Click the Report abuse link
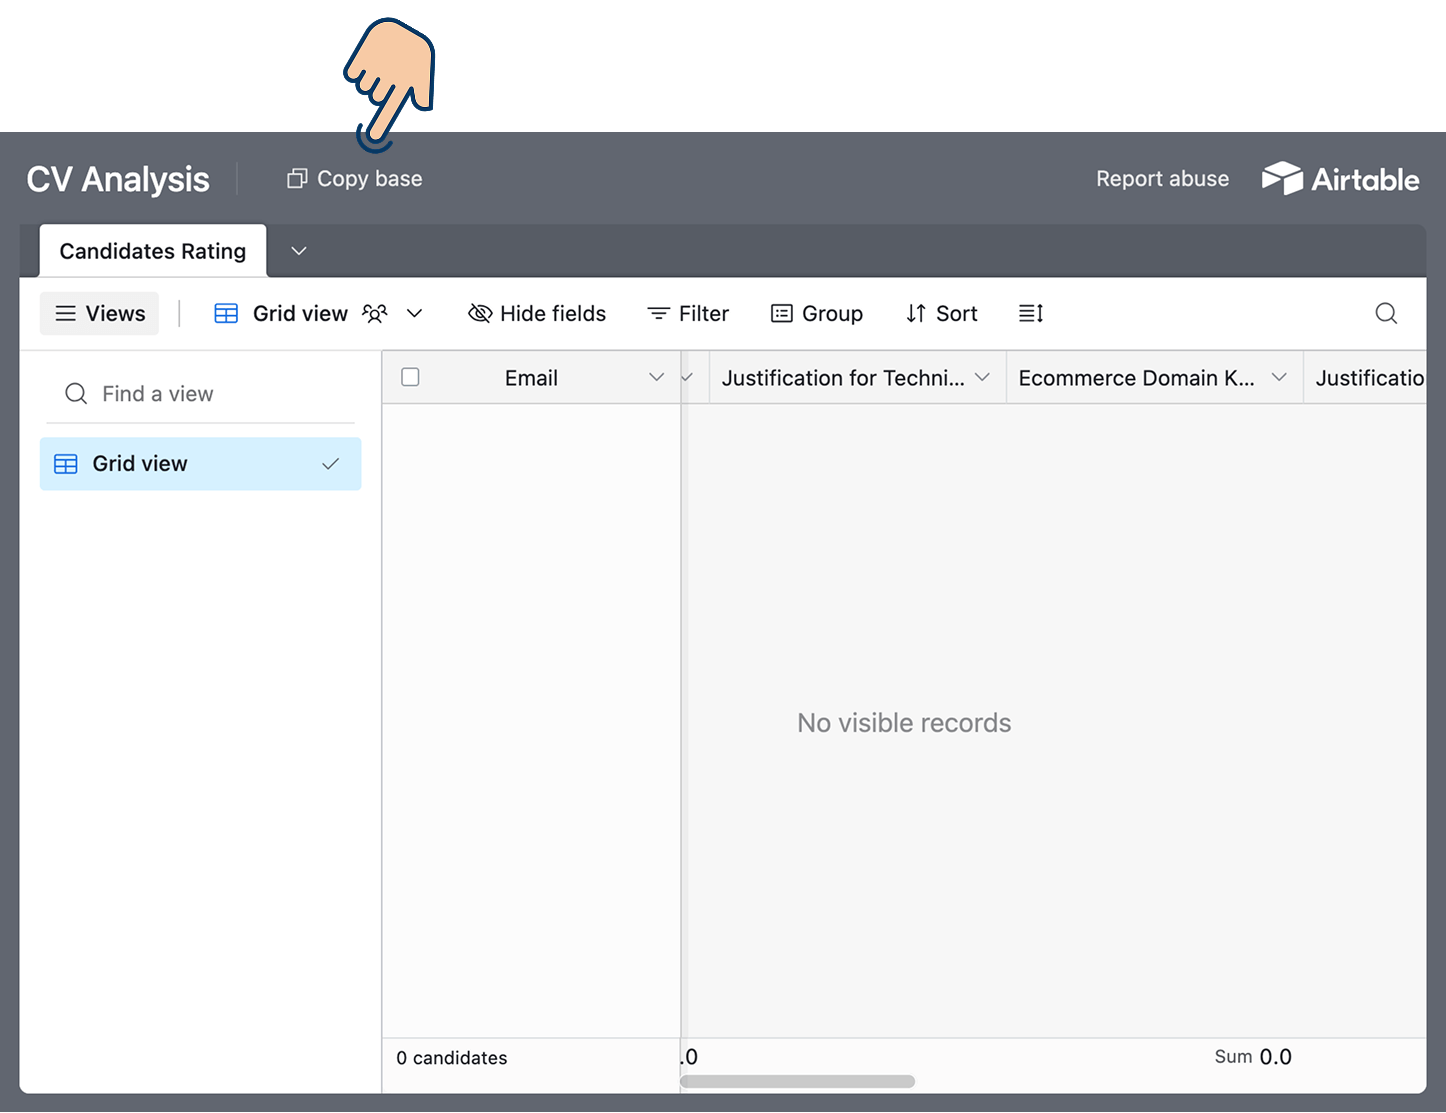Image resolution: width=1446 pixels, height=1113 pixels. [x=1162, y=178]
